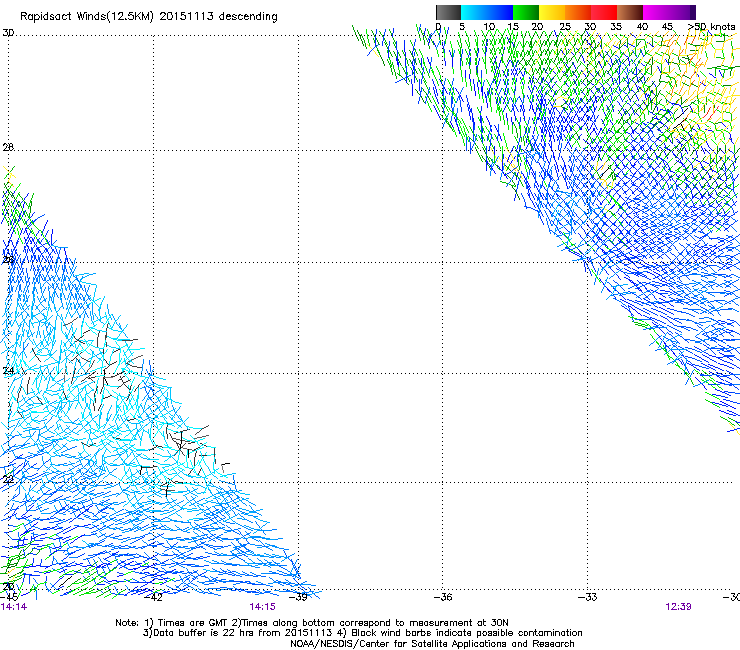Click the purple time stamp '12:39'

pos(678,607)
